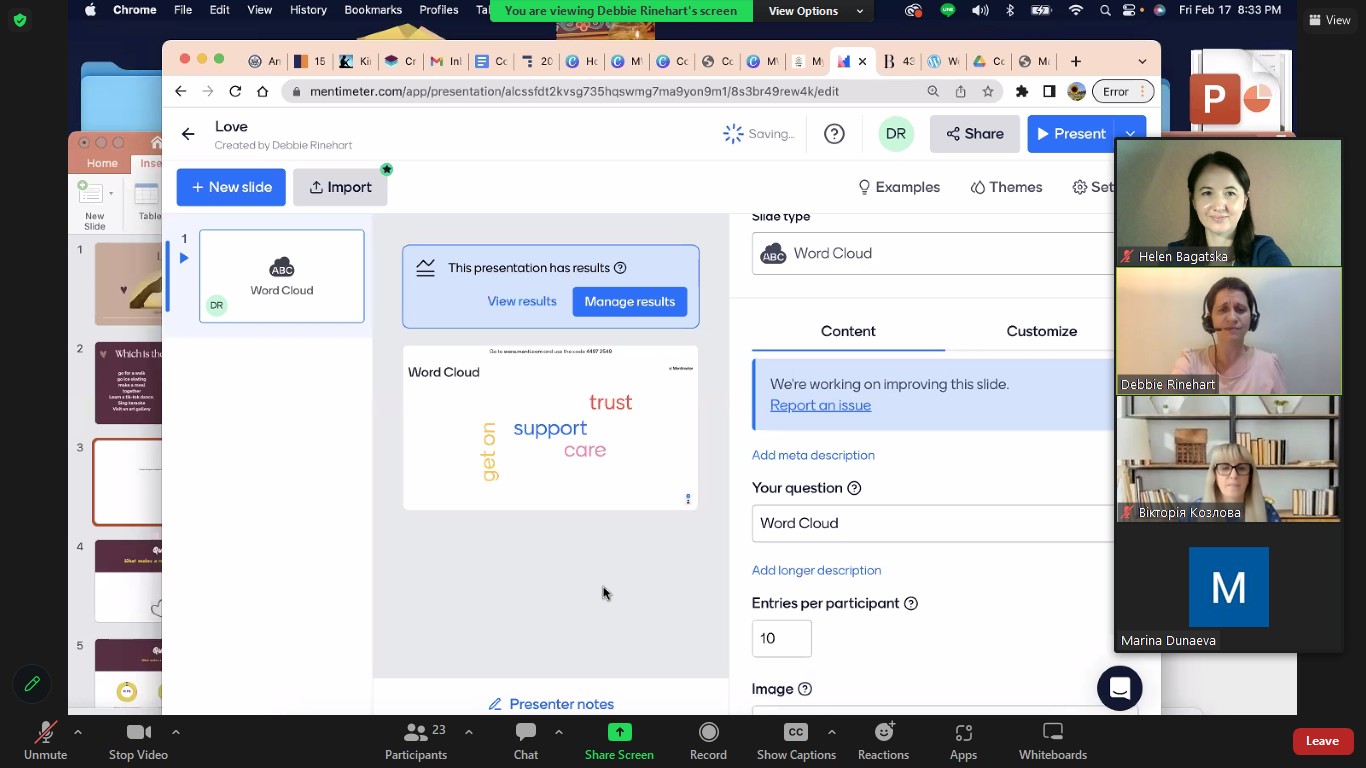
Task: Click the Entries per participant field
Action: (x=781, y=638)
